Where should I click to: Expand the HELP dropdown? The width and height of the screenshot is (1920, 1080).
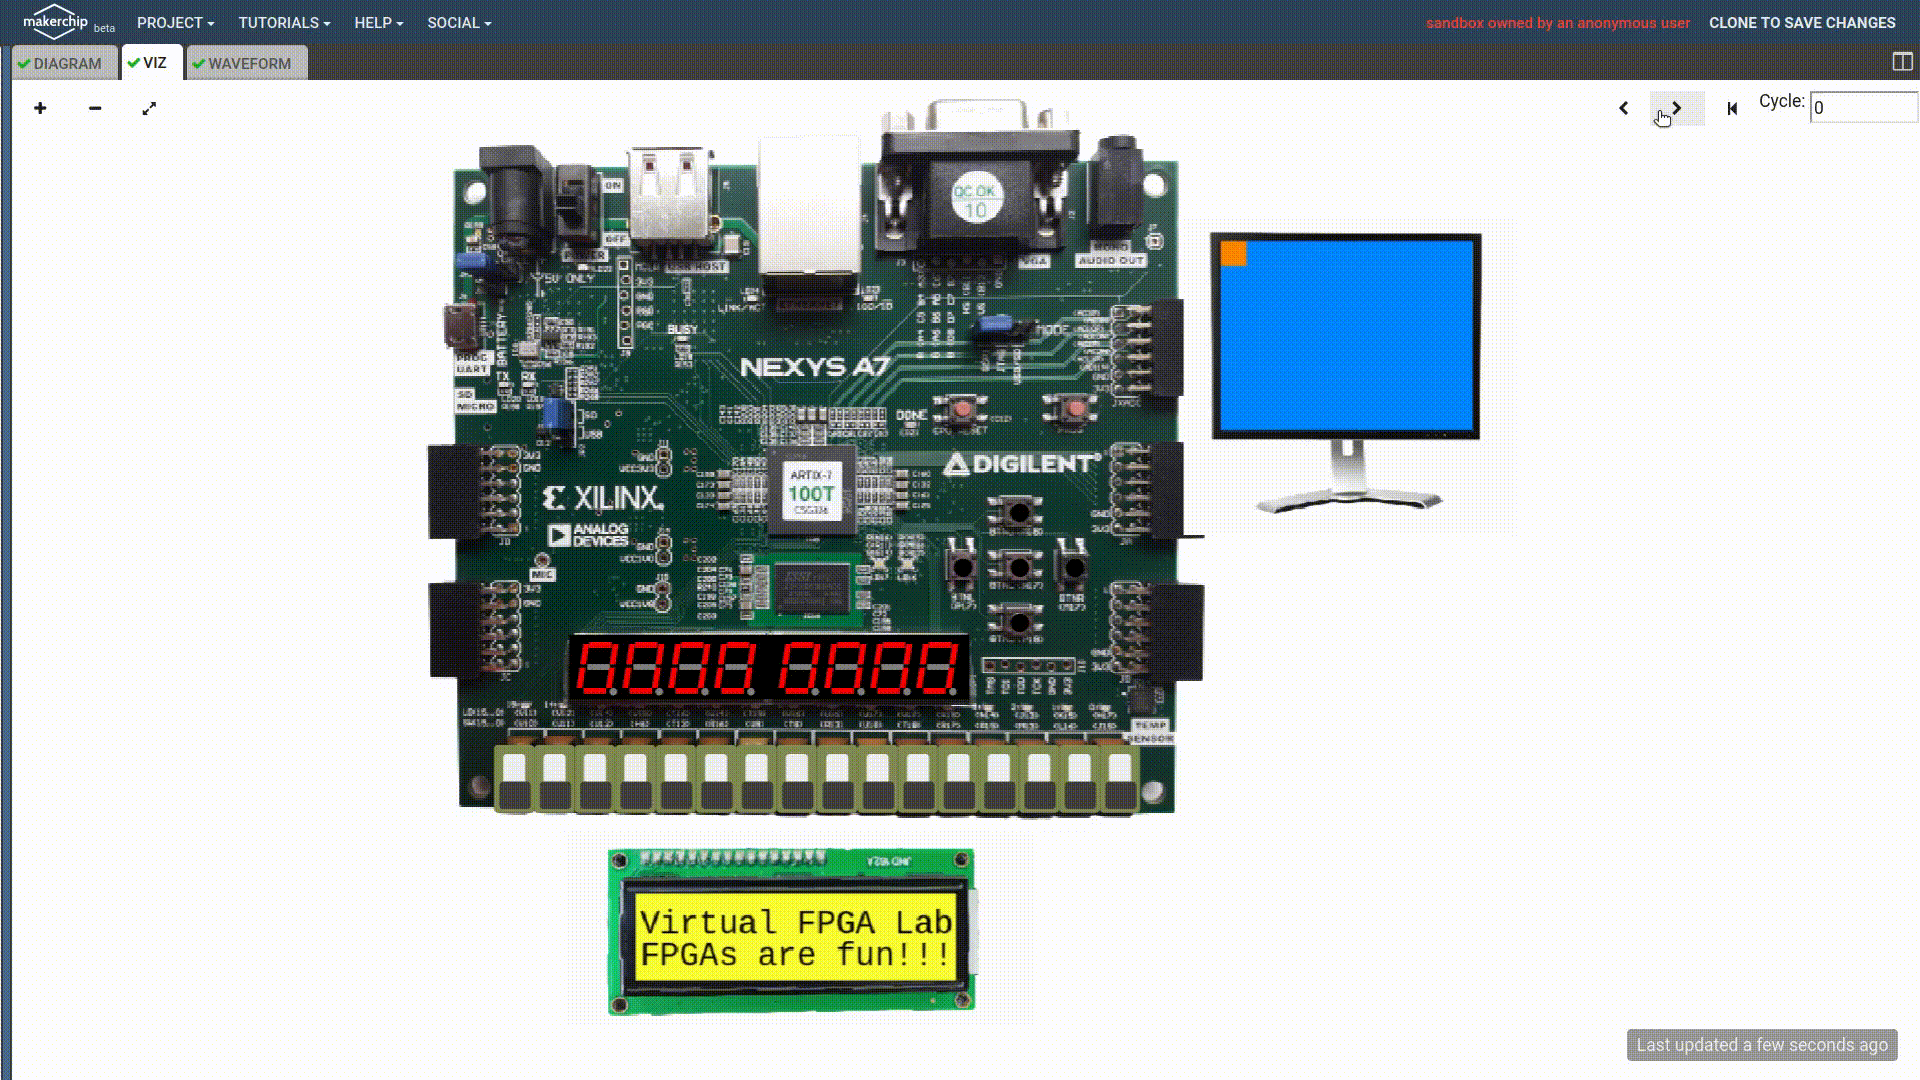click(376, 22)
